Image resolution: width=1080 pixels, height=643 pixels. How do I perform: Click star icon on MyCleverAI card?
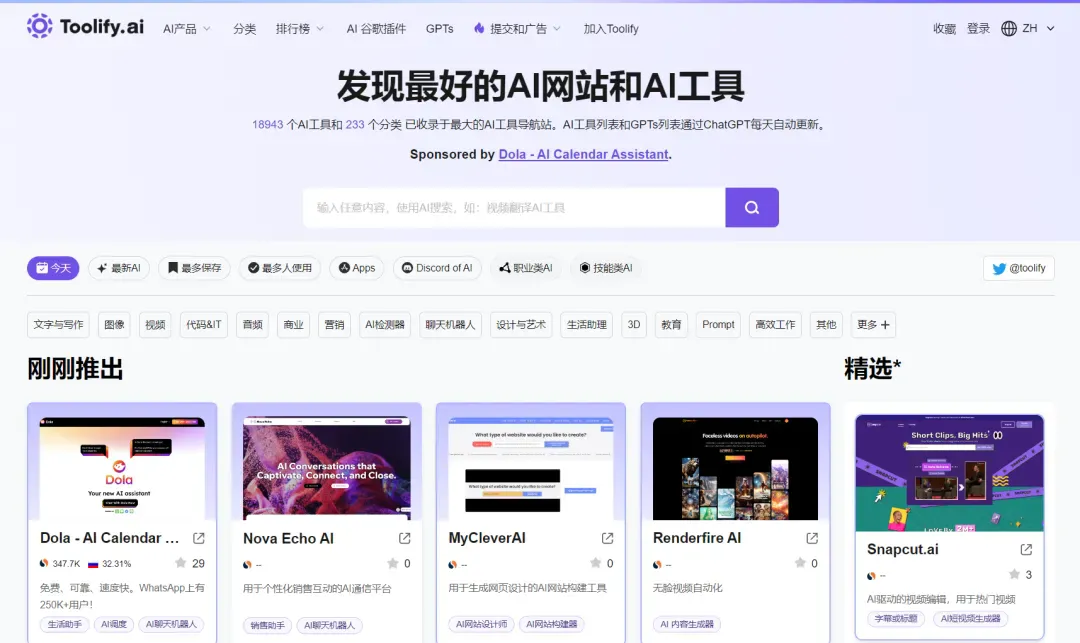(596, 562)
